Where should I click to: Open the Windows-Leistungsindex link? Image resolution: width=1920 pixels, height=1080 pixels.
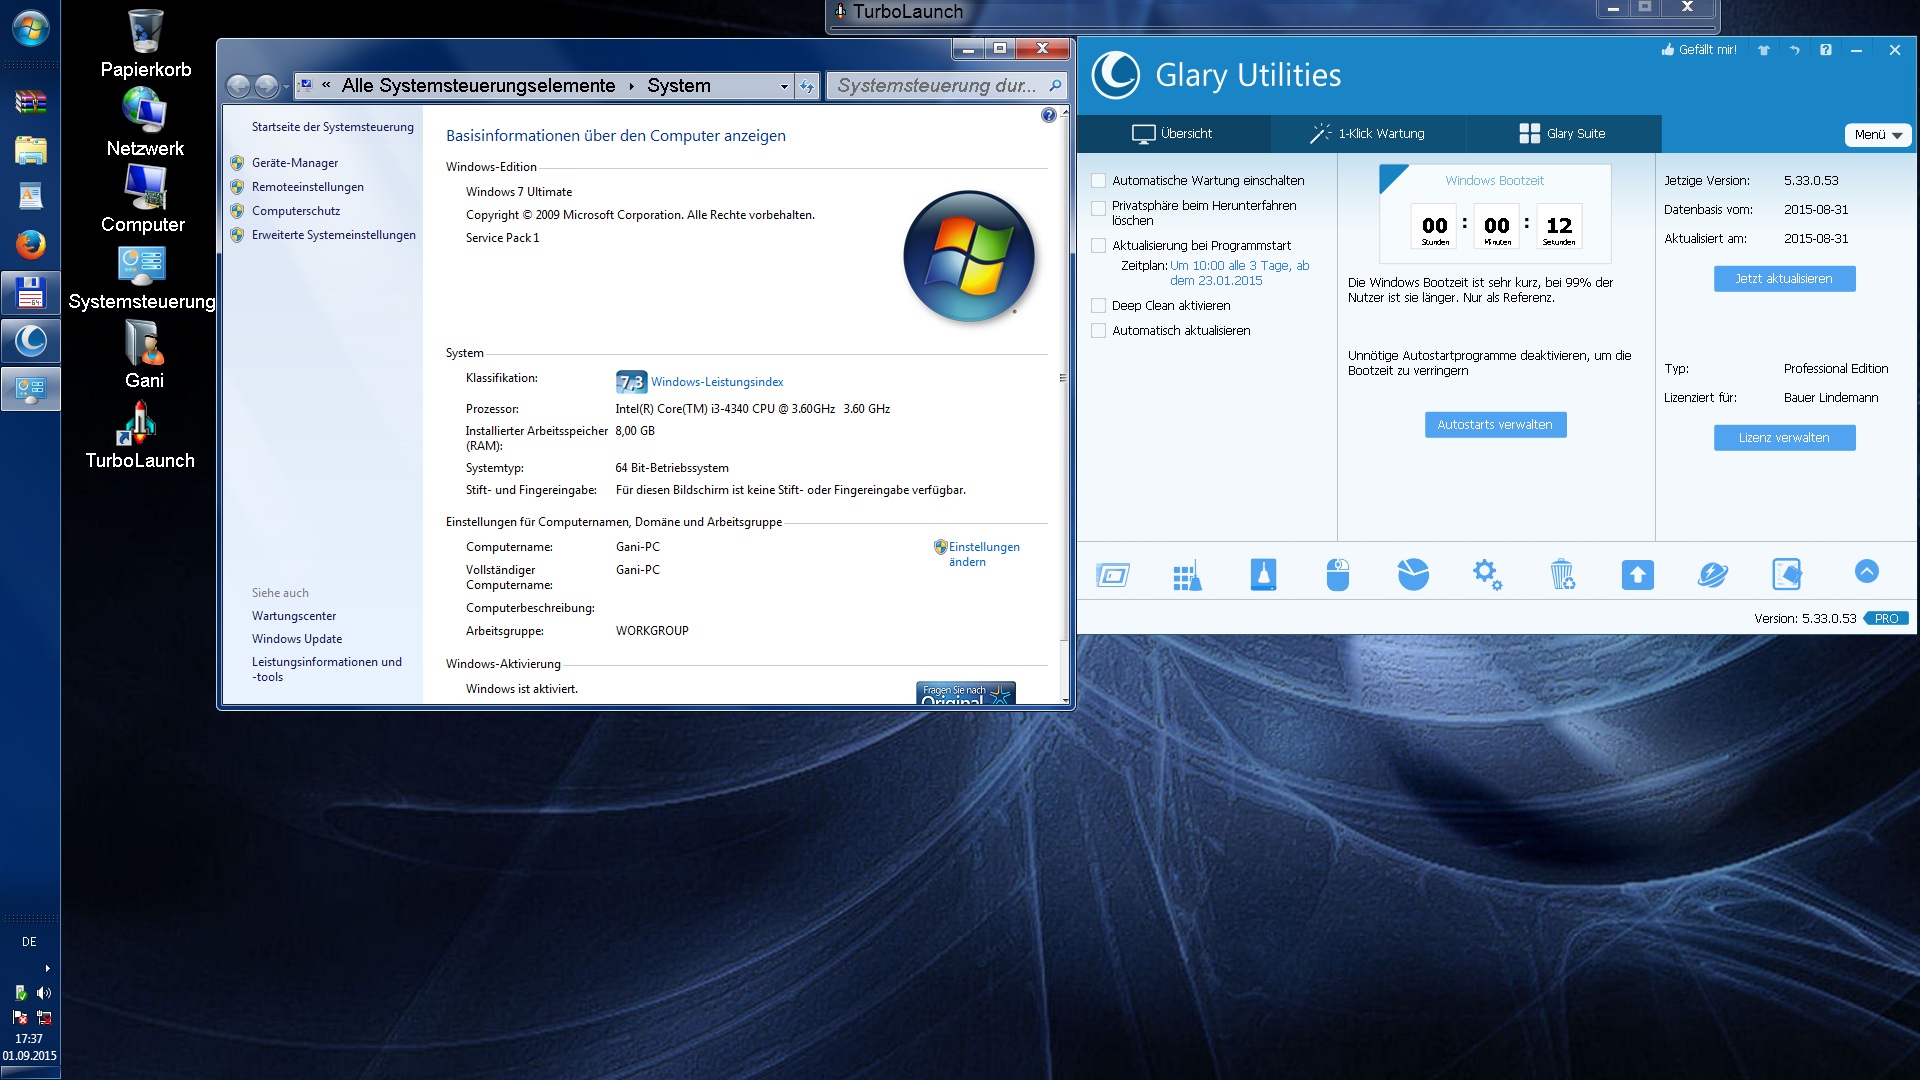pos(716,382)
